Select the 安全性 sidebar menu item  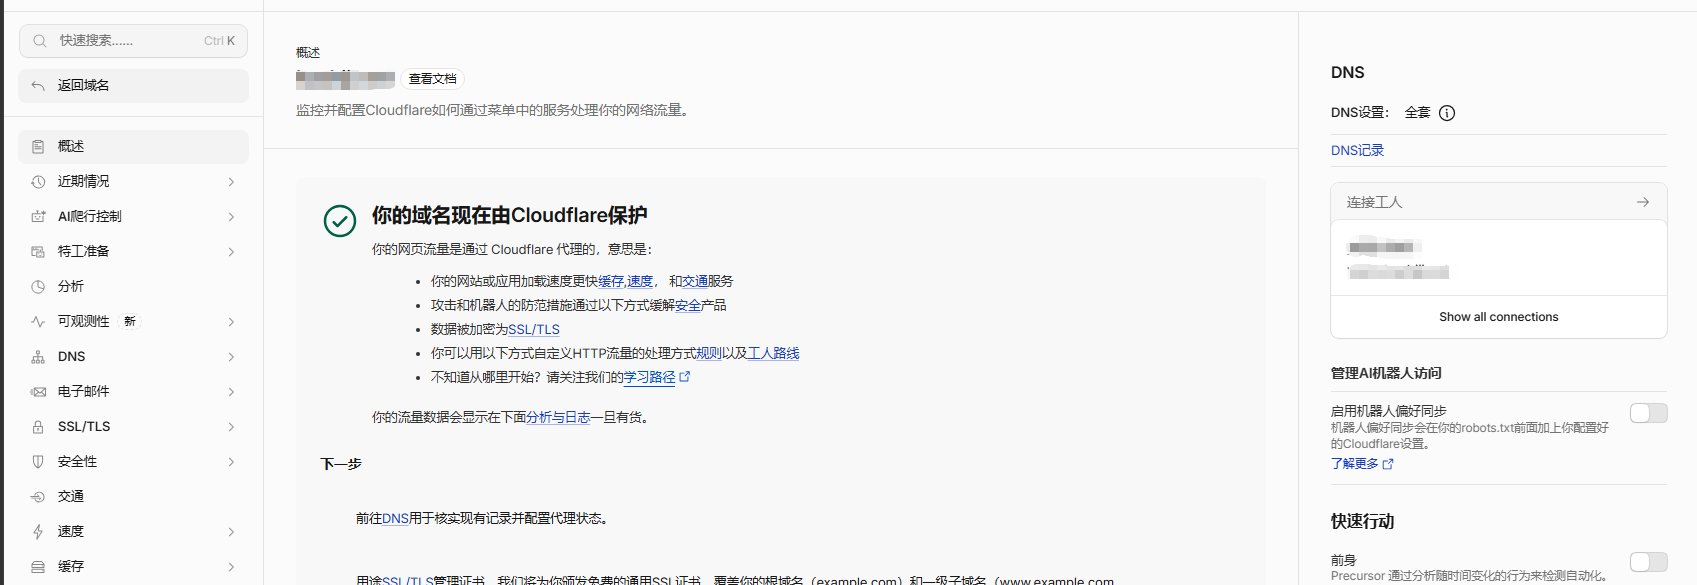tap(133, 462)
